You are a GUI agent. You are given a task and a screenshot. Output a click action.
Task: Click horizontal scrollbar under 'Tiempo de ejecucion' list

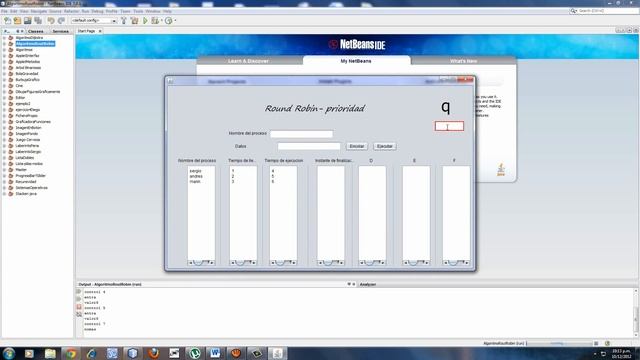283,263
